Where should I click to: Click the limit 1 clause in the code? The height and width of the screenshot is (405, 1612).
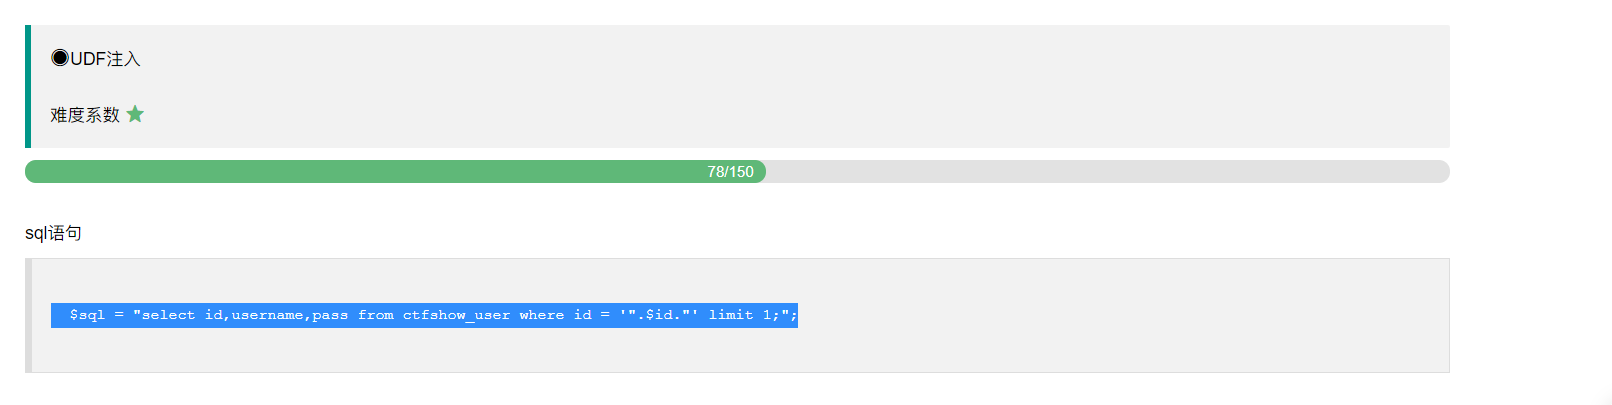[739, 315]
